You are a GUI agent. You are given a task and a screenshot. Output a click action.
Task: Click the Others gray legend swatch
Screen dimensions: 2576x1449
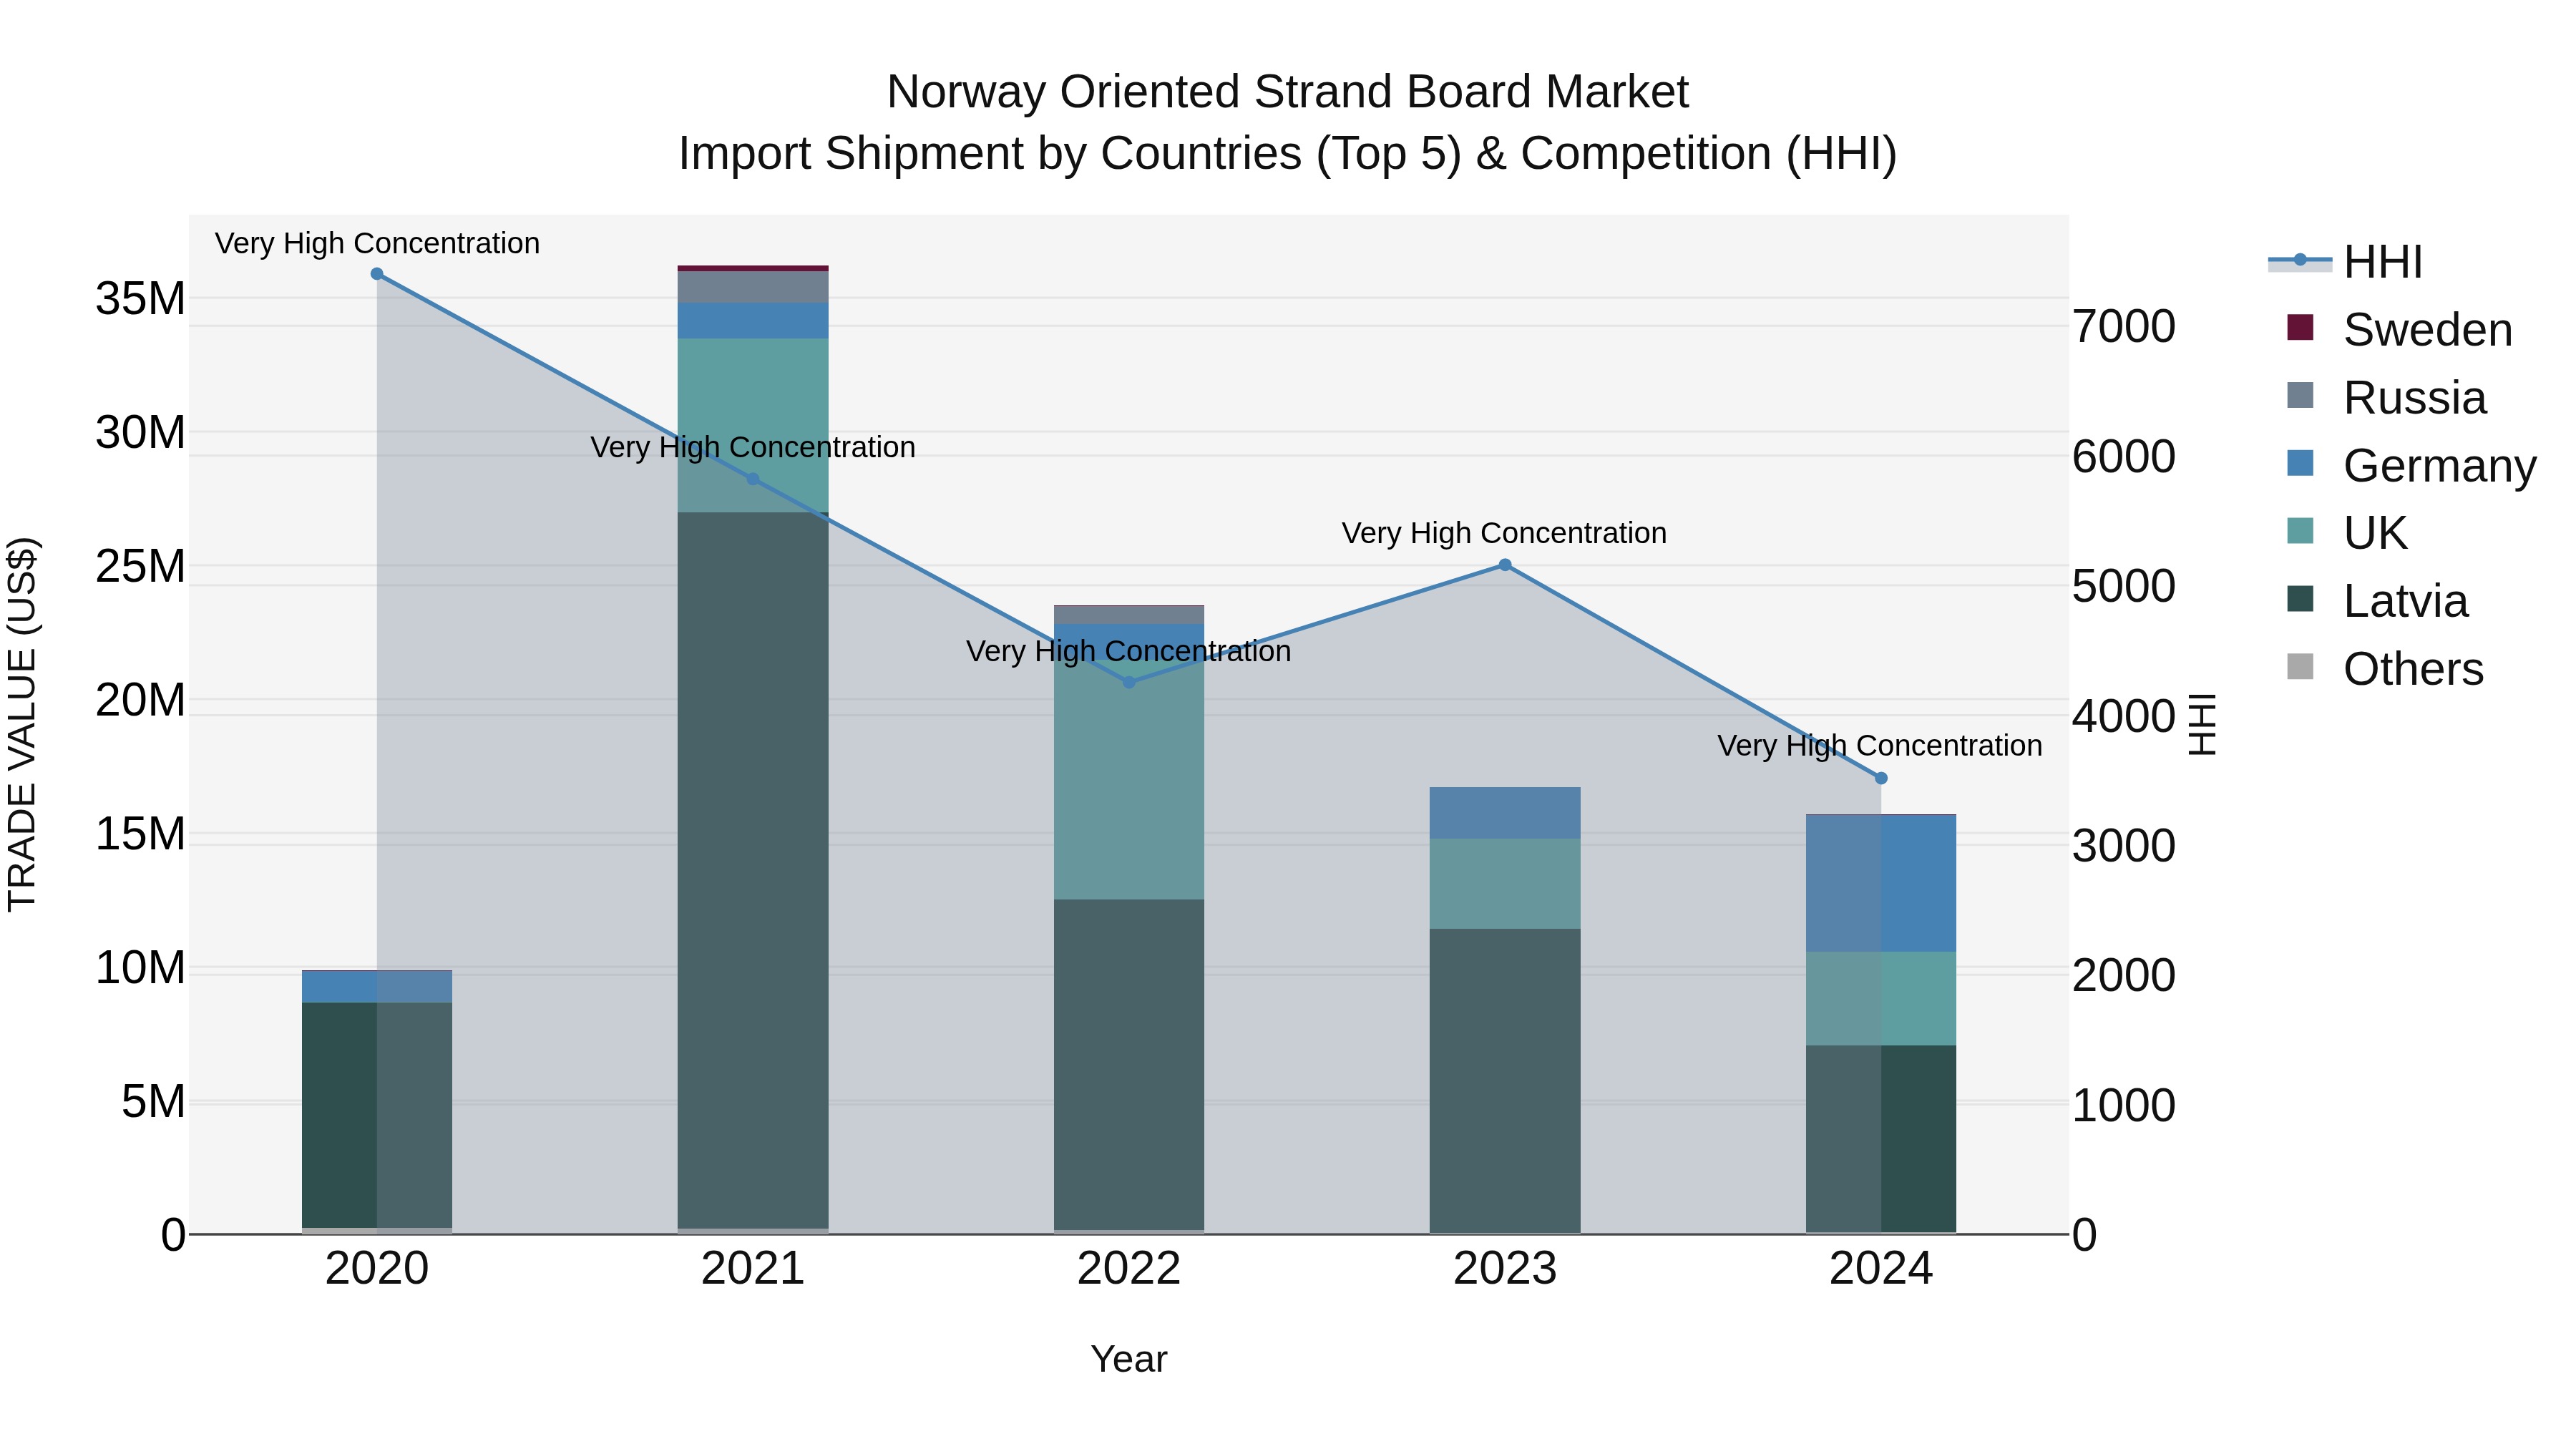[x=2300, y=666]
